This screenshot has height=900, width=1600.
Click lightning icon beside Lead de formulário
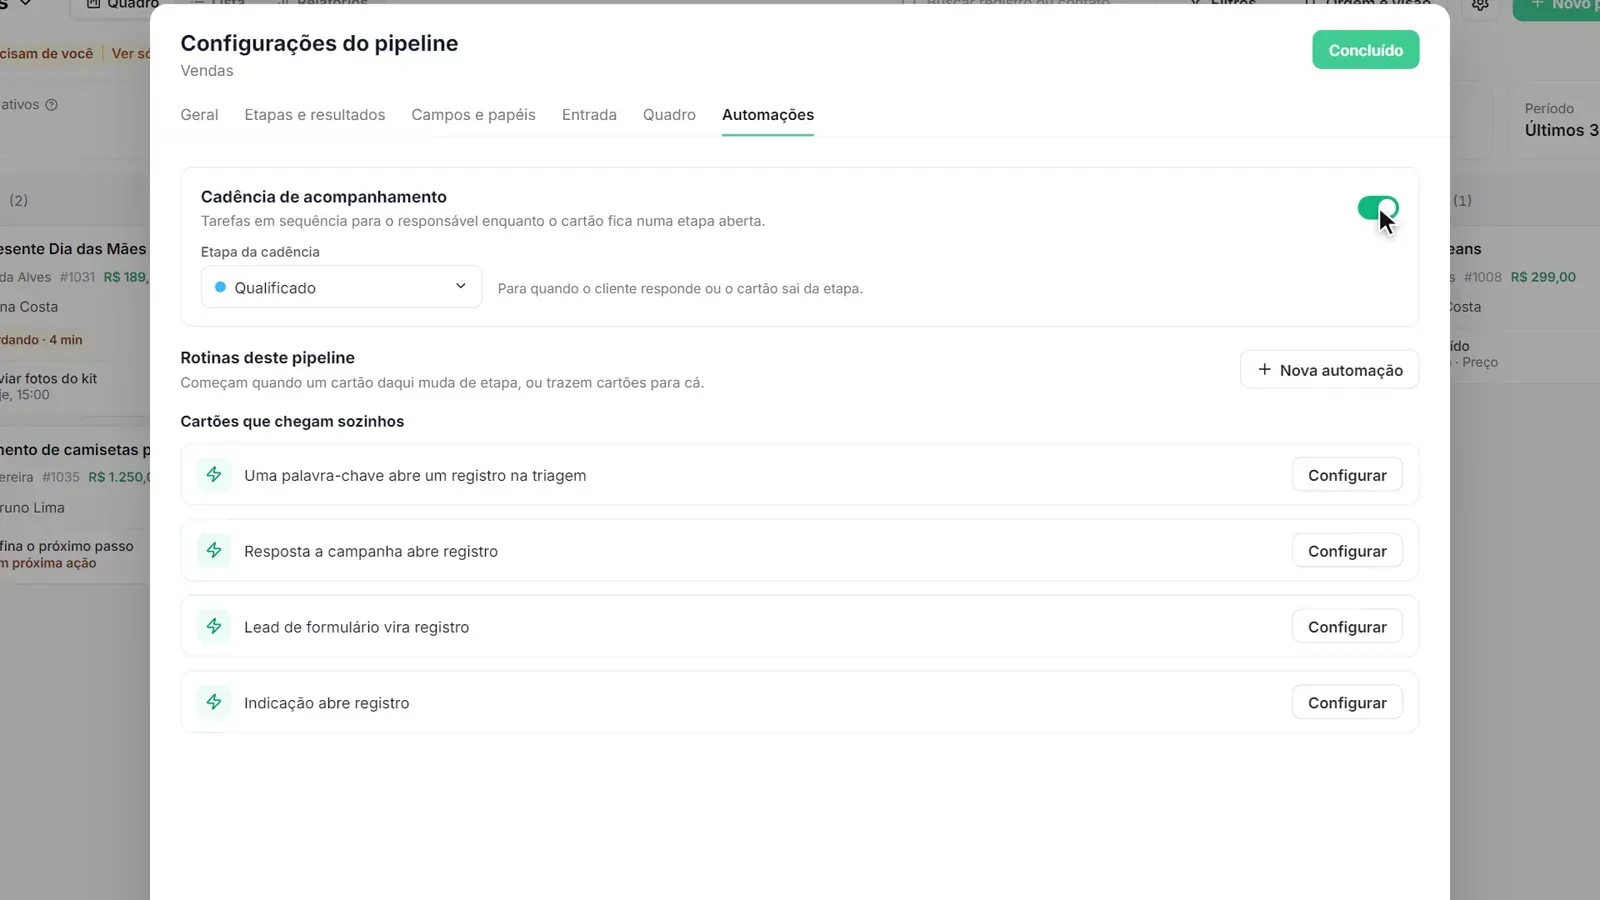214,626
